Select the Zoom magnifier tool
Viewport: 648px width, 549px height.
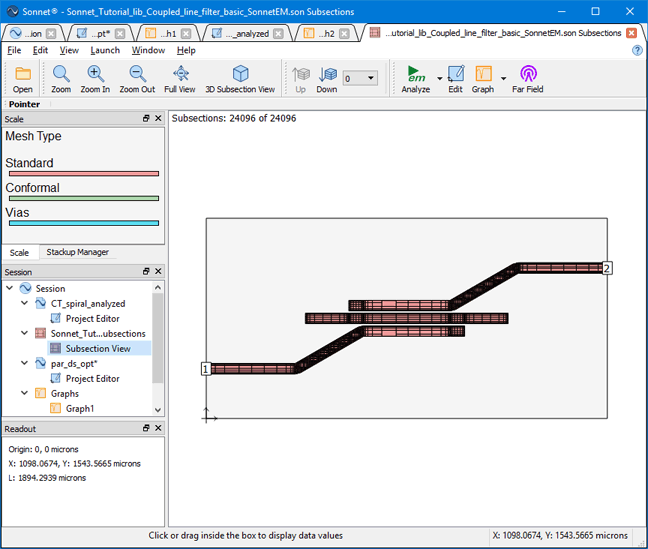(61, 79)
